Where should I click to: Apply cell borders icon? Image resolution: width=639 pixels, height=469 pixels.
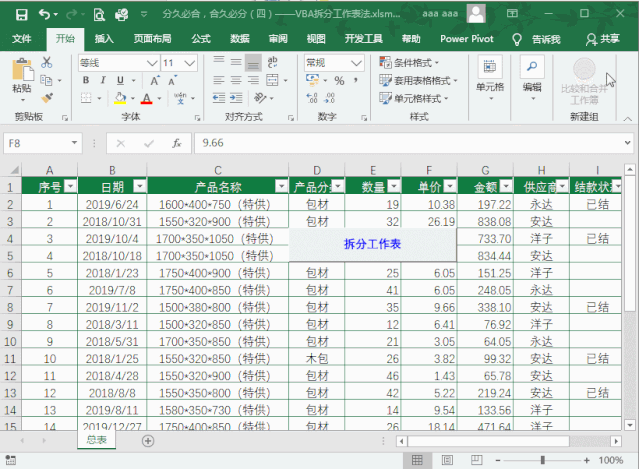tap(86, 98)
